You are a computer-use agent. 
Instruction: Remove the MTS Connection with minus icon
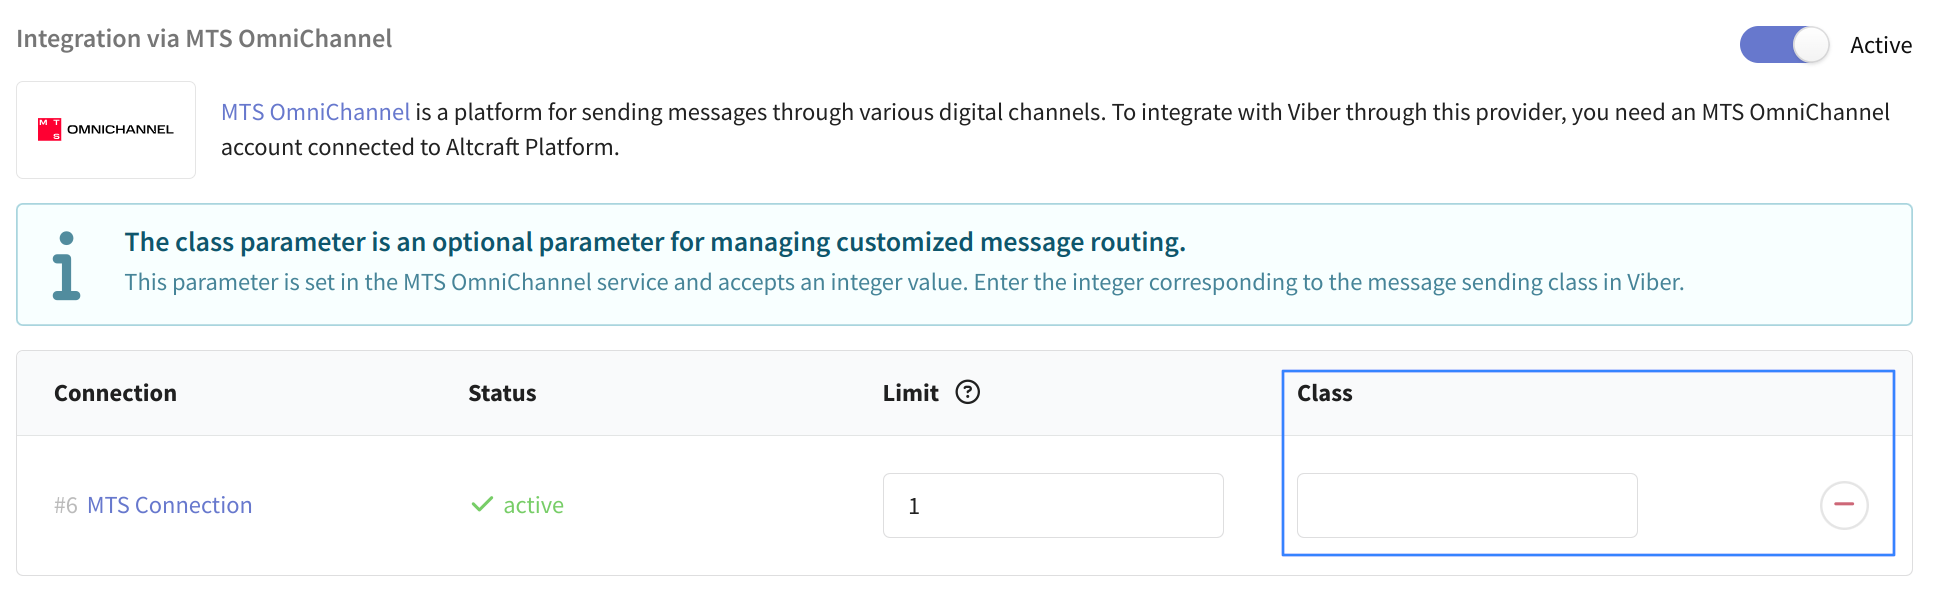[x=1844, y=505]
